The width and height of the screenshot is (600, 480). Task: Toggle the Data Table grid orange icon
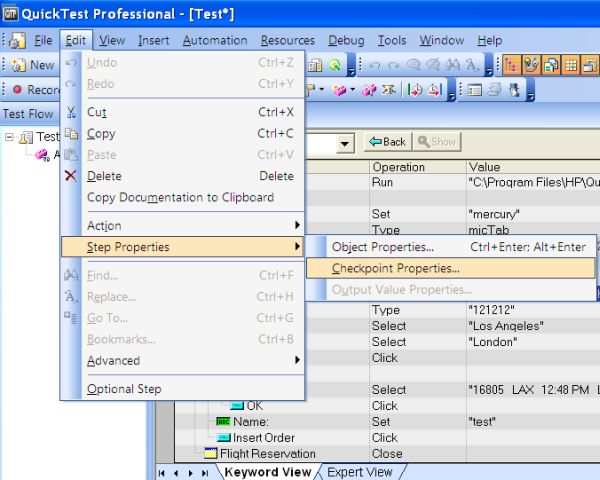pos(571,65)
